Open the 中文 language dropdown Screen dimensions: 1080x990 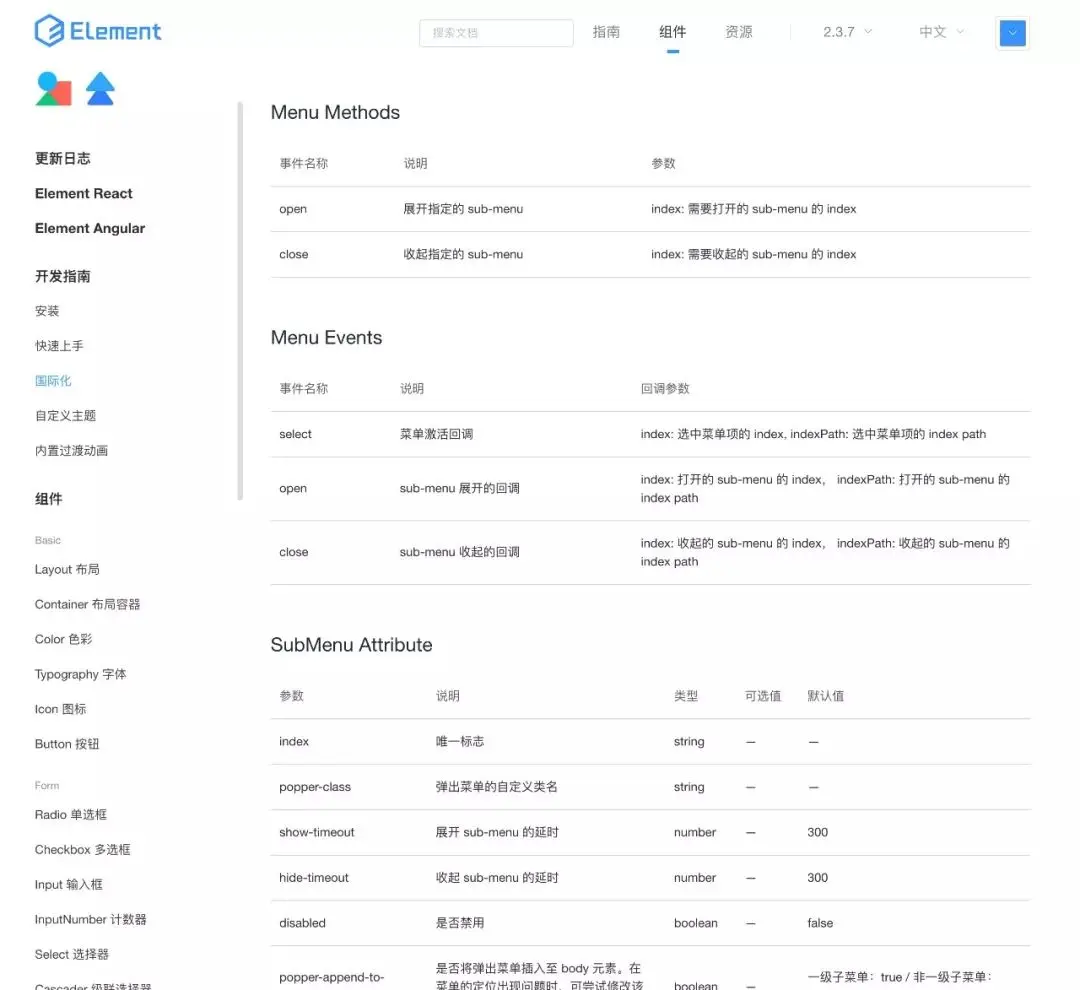coord(942,32)
